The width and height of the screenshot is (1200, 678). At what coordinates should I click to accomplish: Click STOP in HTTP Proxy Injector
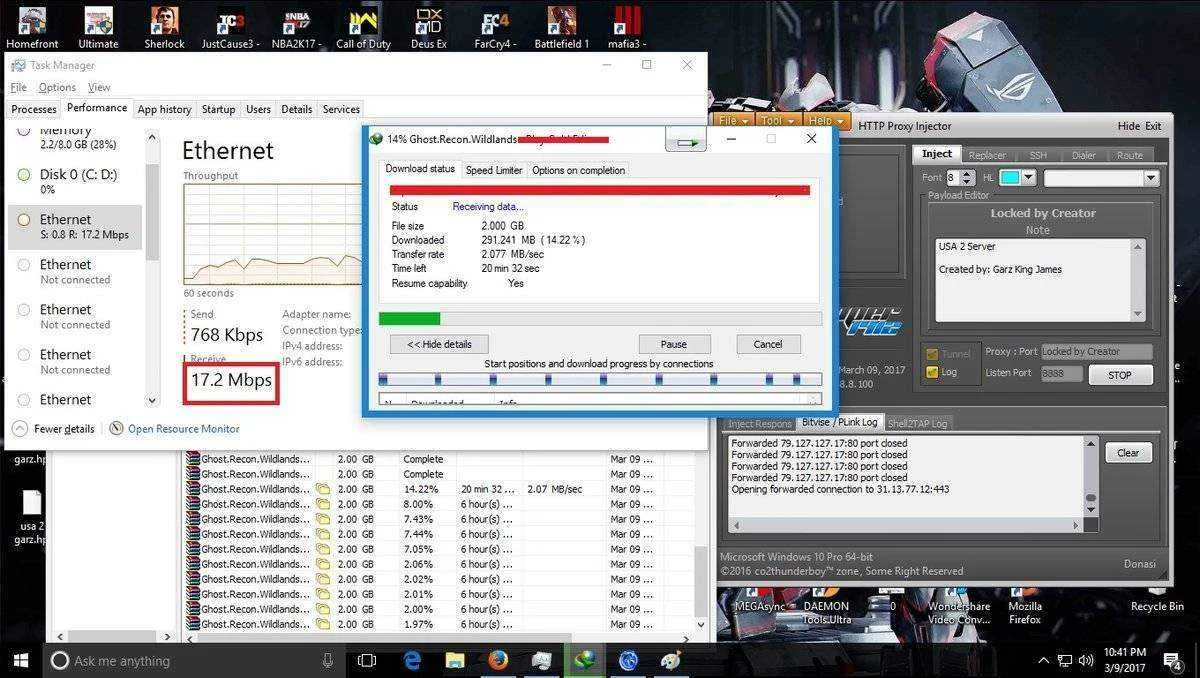click(x=1119, y=375)
